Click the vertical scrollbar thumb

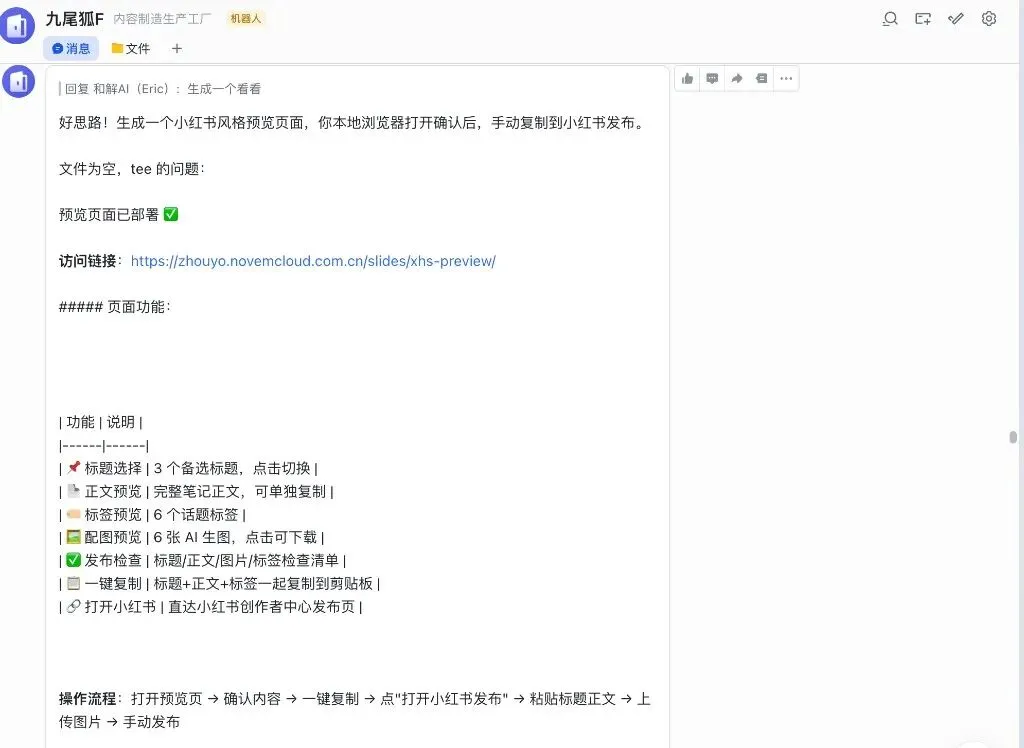(1013, 437)
